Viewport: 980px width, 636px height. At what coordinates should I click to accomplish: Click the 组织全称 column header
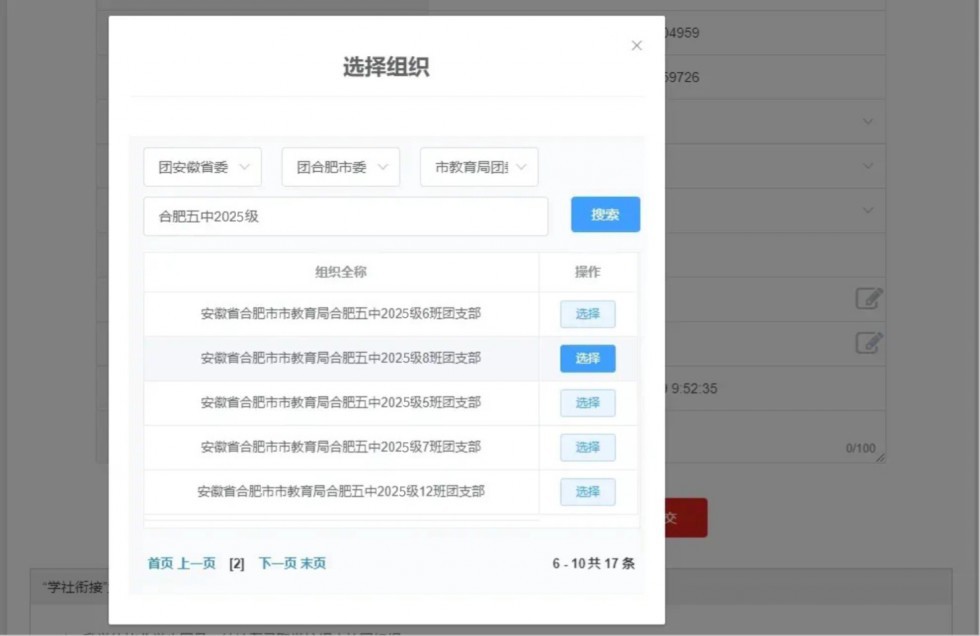341,272
